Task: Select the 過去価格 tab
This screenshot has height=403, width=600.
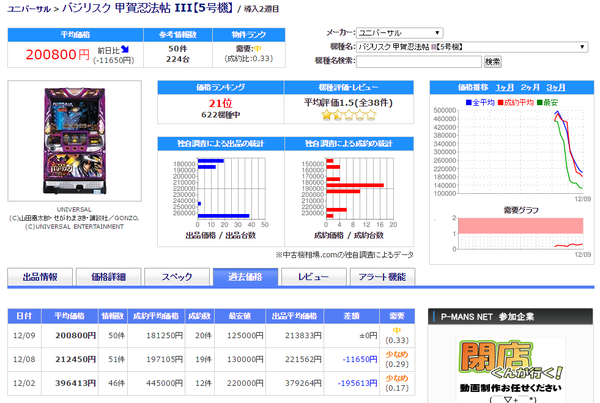Action: pos(245,277)
